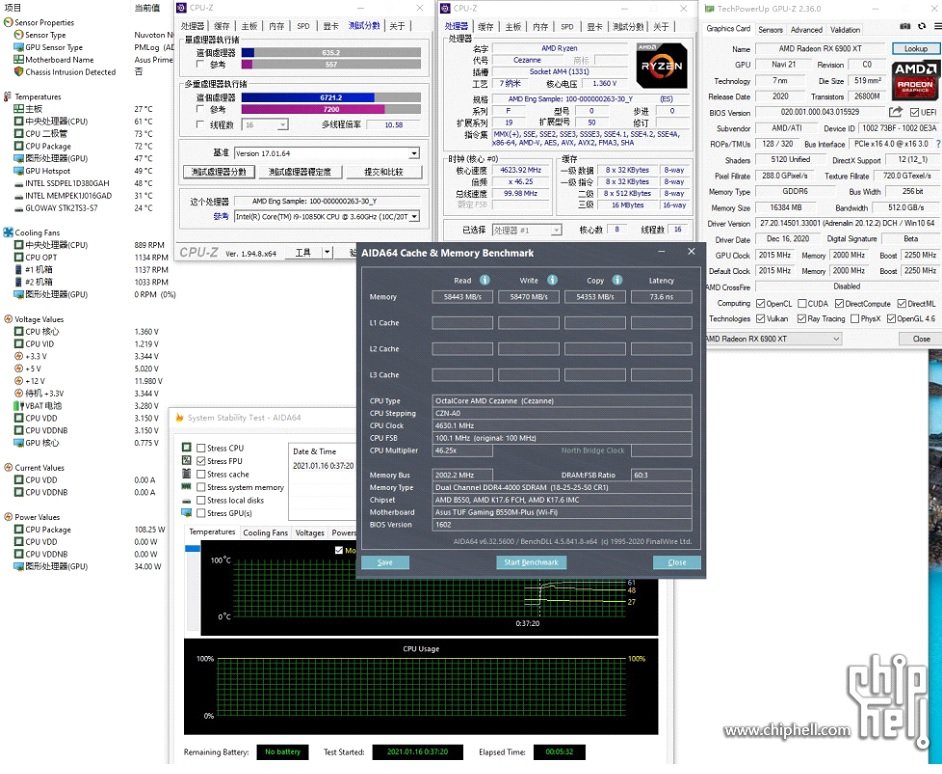Click the Lookup button in GPU-Z
942x774 pixels.
point(915,48)
